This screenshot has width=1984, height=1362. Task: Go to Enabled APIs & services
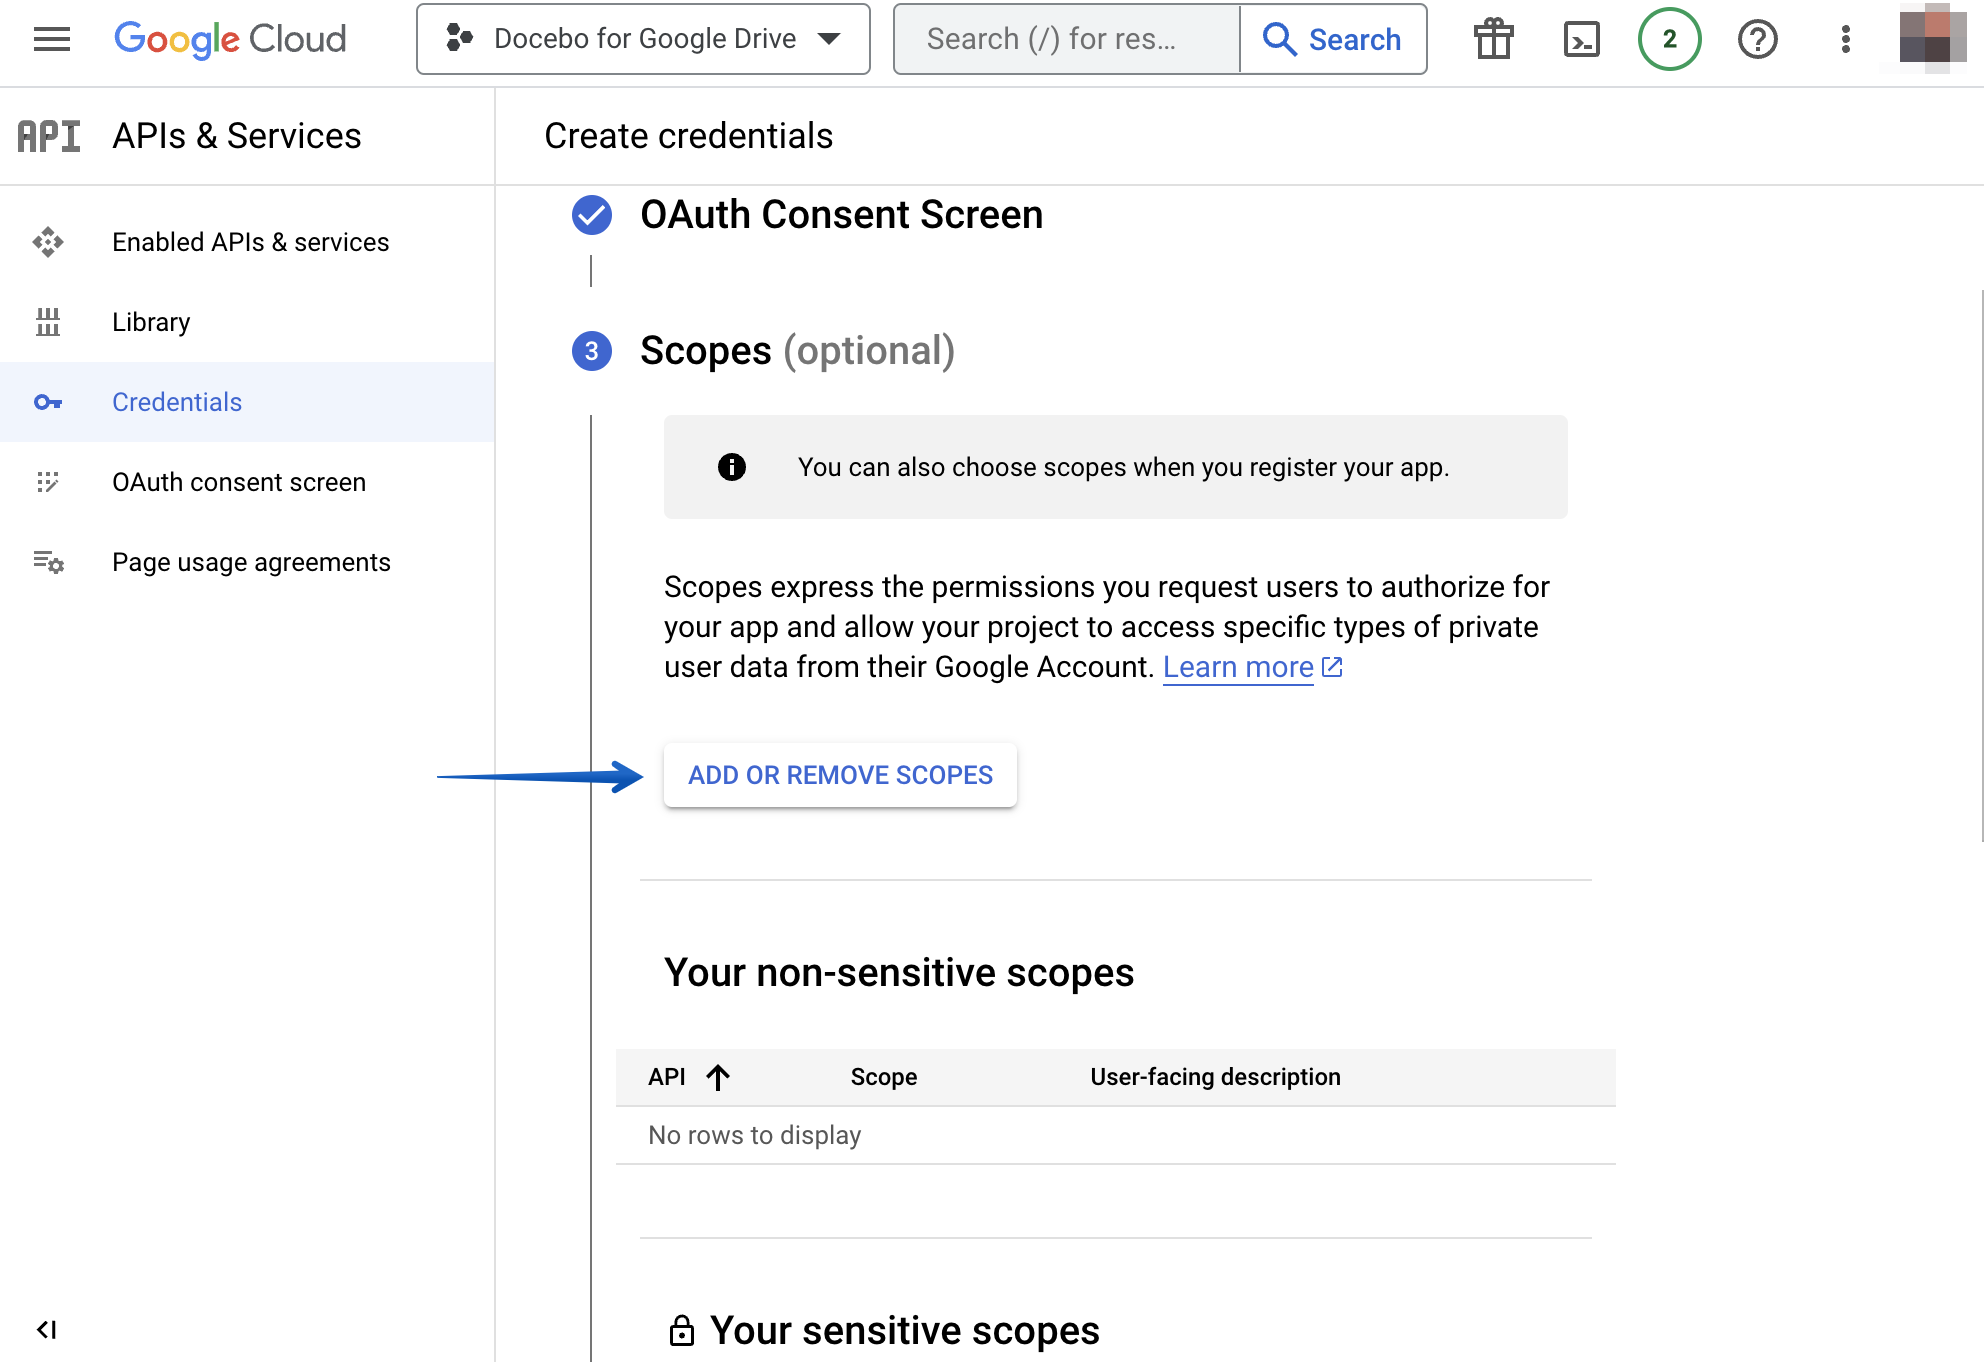click(x=250, y=242)
